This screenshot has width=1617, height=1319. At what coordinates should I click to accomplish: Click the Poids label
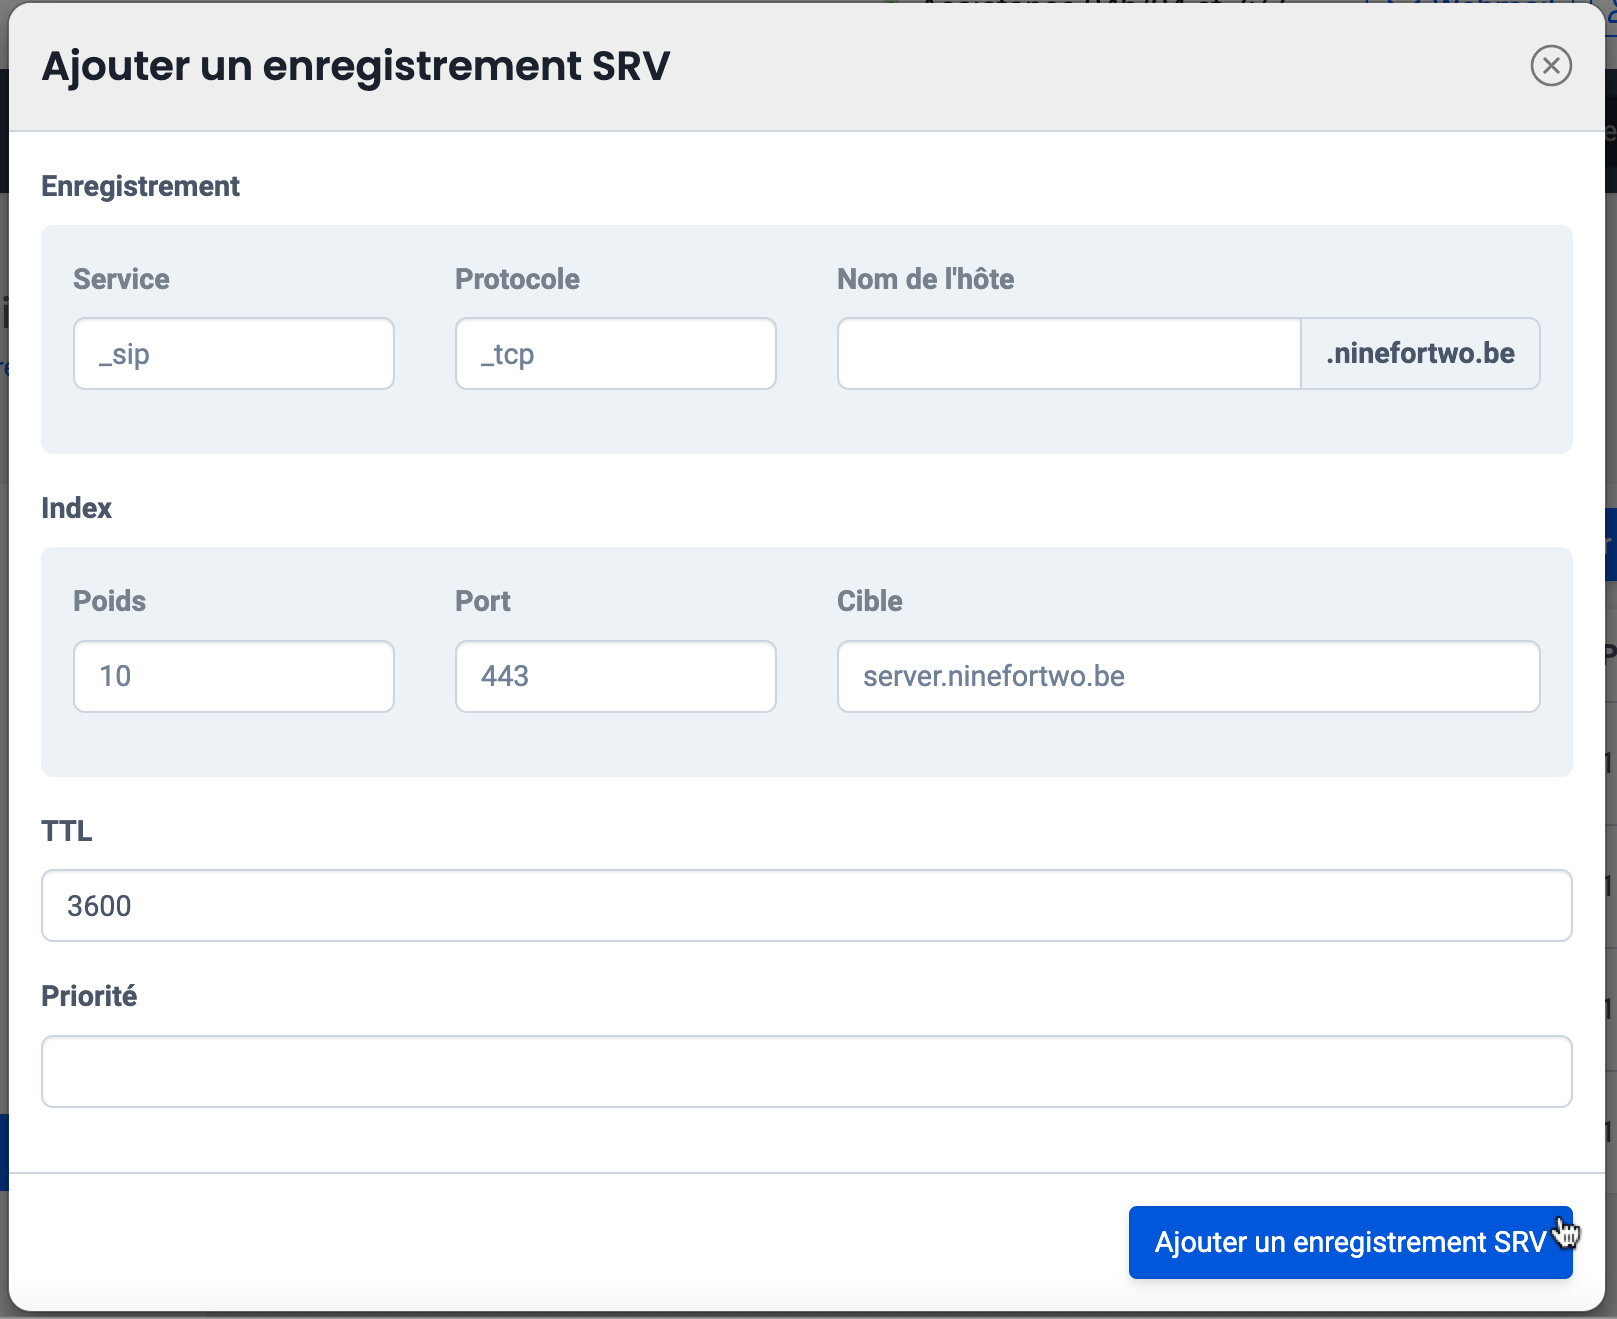click(x=109, y=601)
